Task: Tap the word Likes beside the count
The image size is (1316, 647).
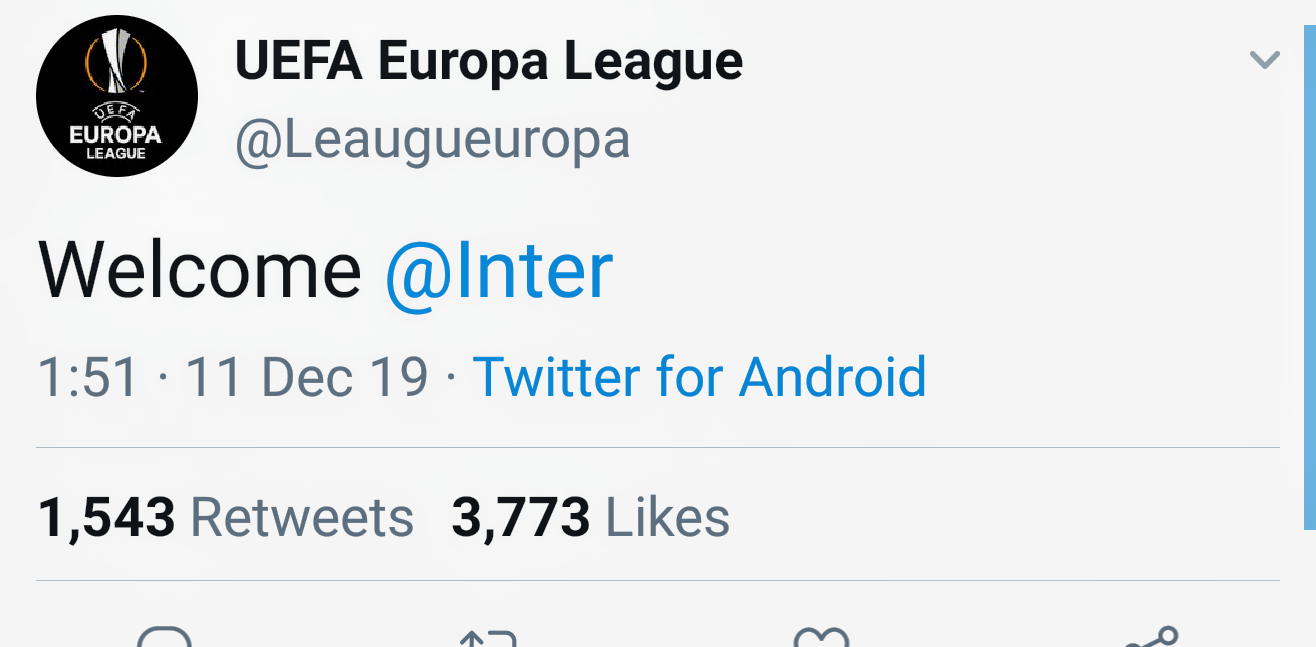Action: point(668,518)
